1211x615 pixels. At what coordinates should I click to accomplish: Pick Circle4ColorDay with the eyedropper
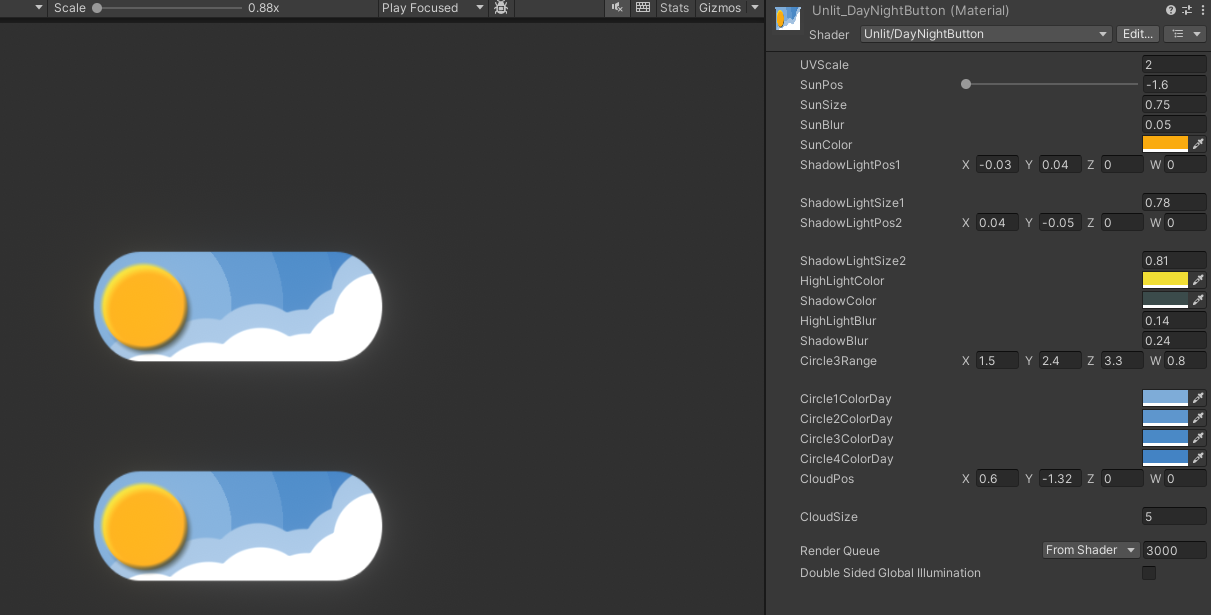pos(1198,458)
